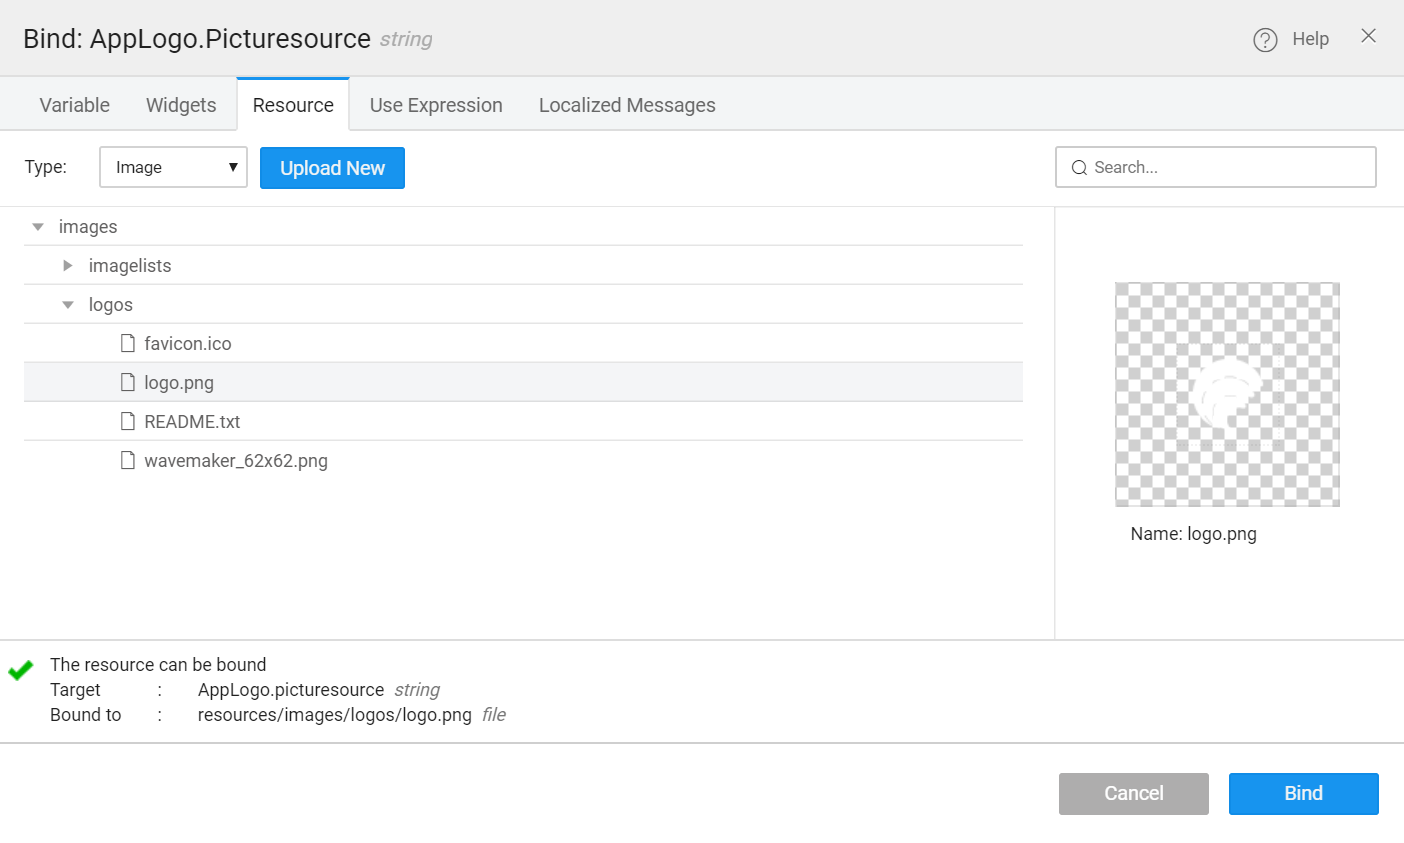Click the Help question mark icon
Viewport: 1404px width, 843px height.
(1264, 39)
